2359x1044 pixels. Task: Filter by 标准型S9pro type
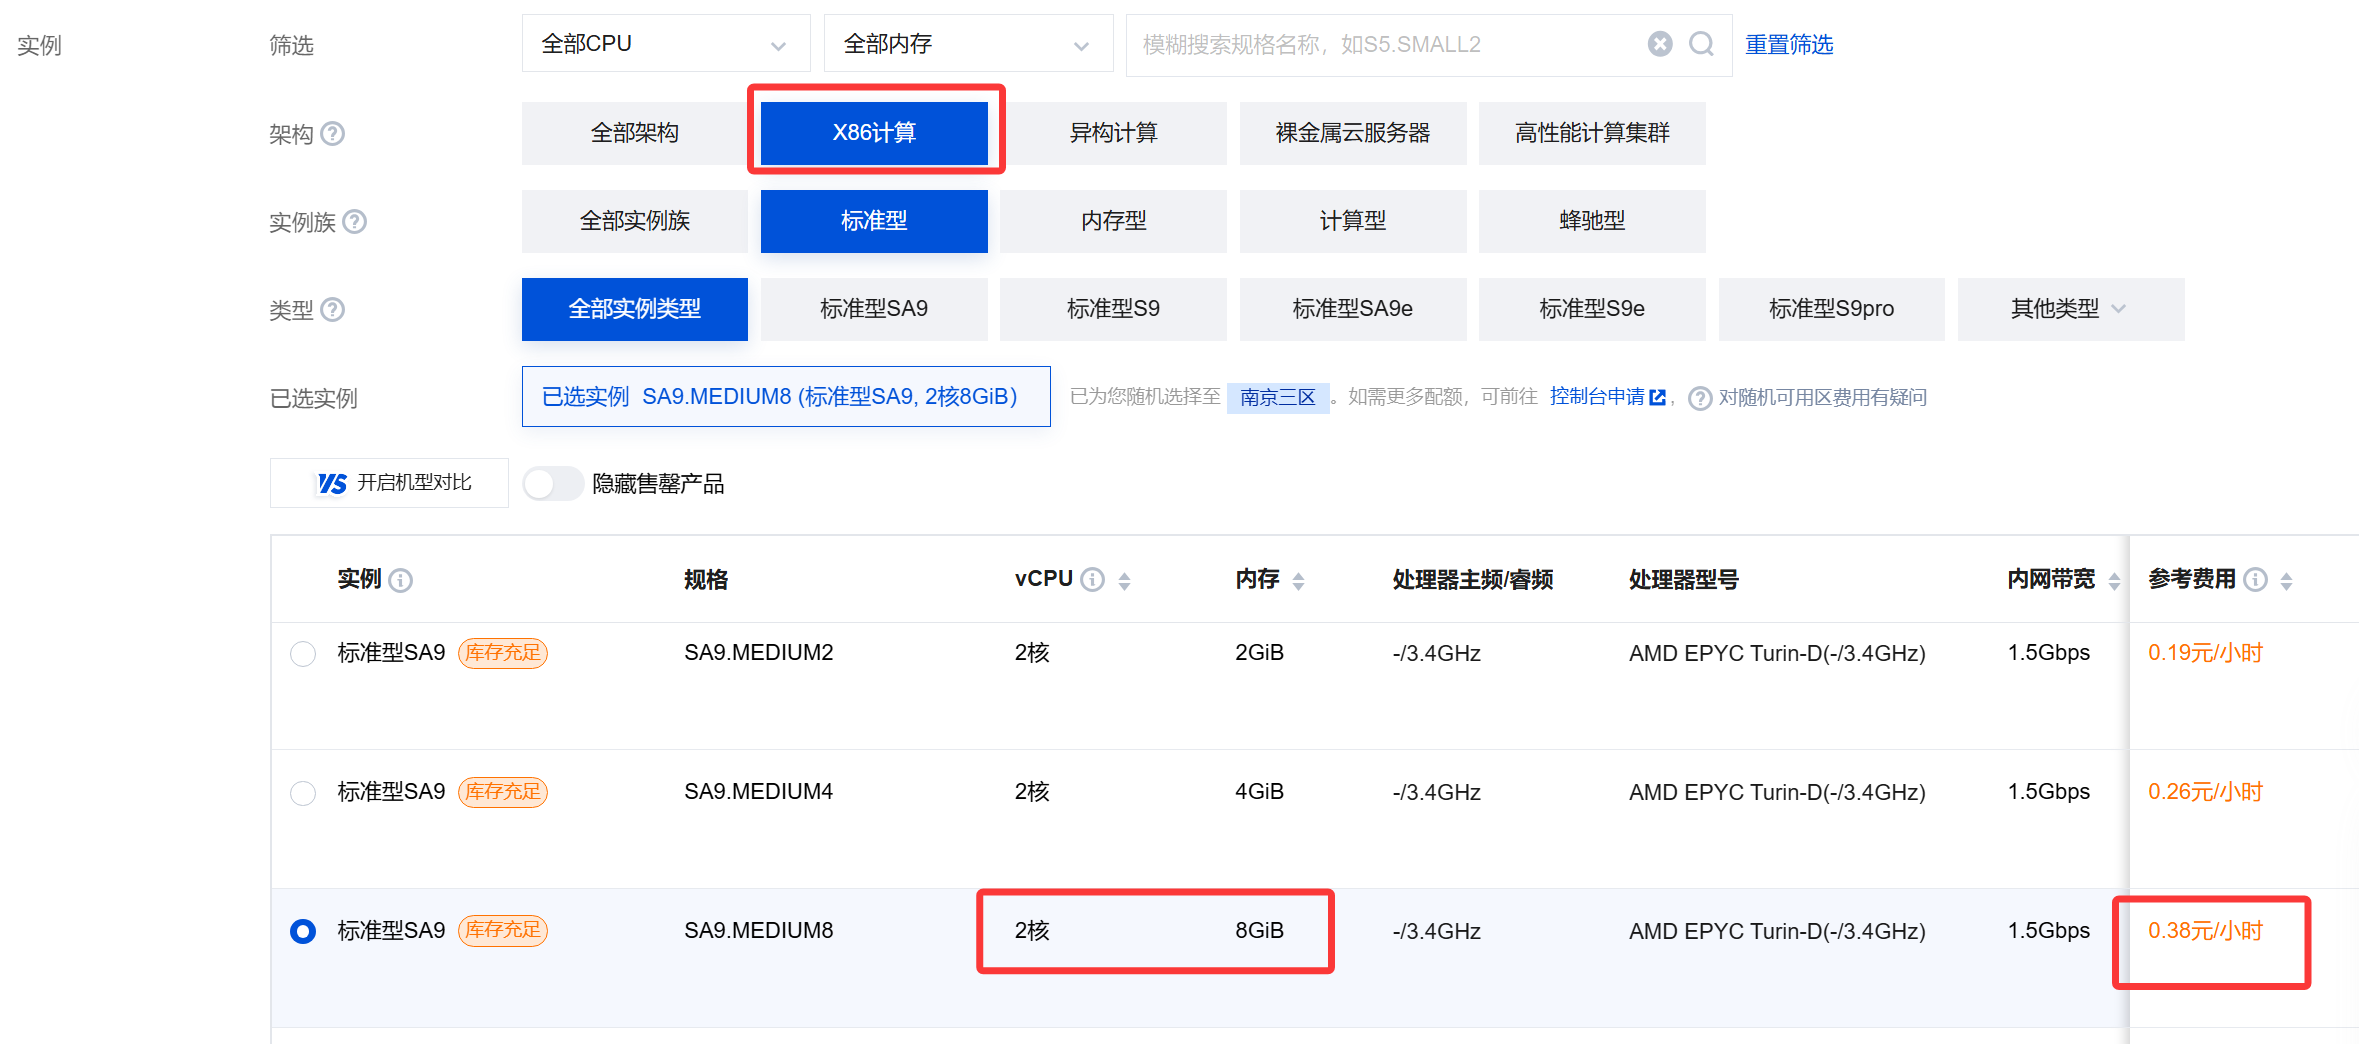click(x=1831, y=309)
